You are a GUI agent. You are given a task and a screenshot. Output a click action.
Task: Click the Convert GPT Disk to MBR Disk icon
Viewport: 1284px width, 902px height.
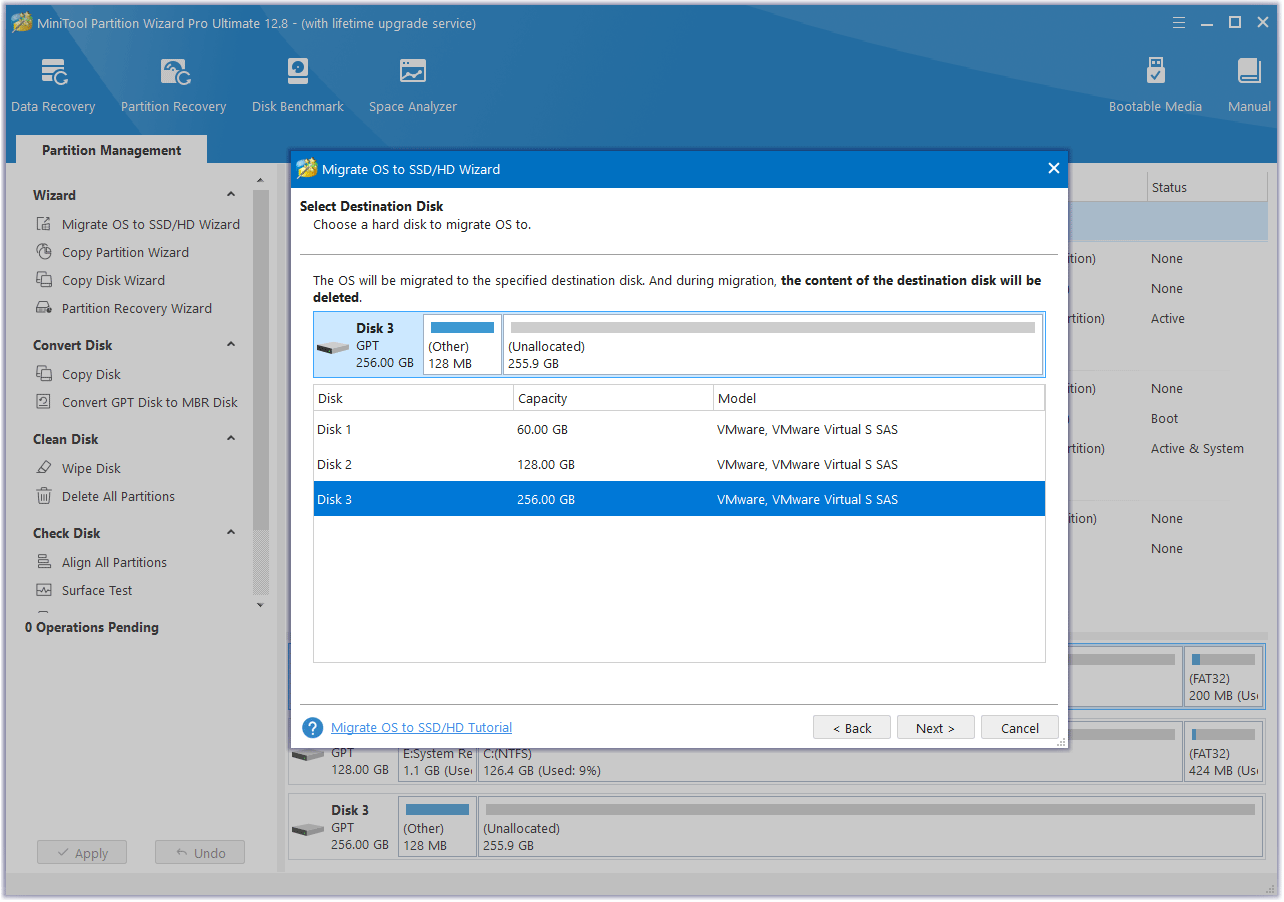[x=44, y=402]
